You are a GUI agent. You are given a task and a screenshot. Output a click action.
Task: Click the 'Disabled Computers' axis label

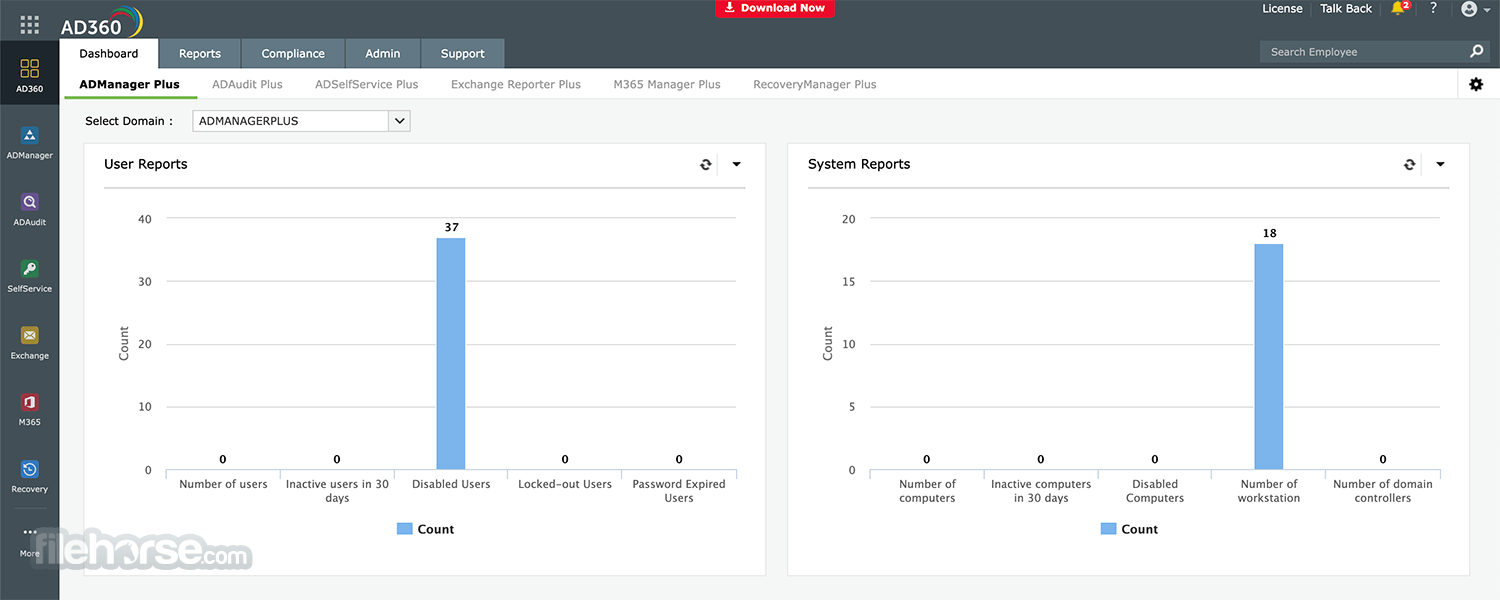point(1155,491)
